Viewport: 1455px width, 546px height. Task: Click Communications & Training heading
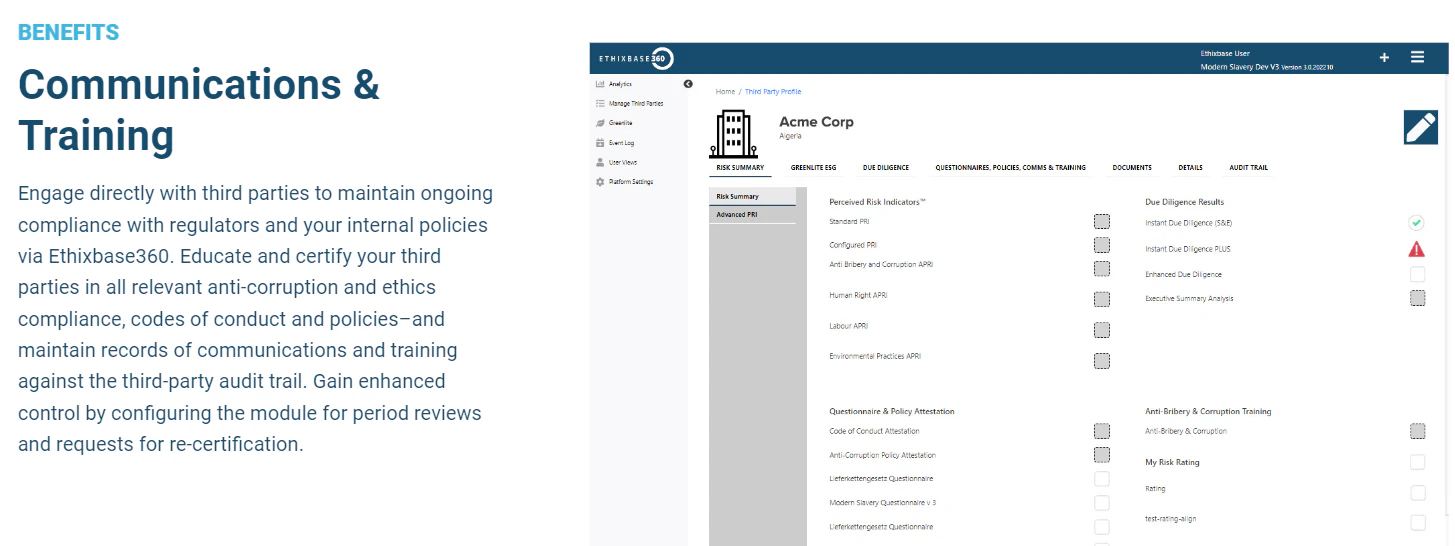pos(199,110)
